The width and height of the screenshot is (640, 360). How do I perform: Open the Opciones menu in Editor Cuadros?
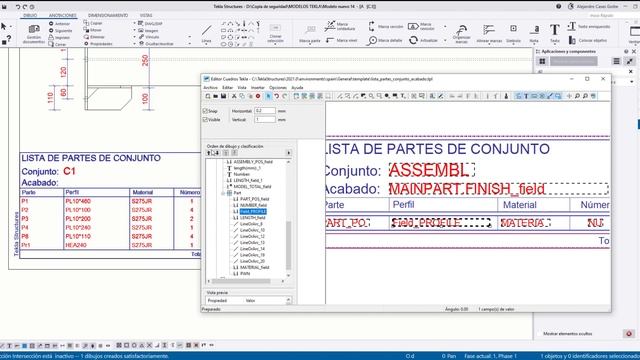[x=278, y=87]
